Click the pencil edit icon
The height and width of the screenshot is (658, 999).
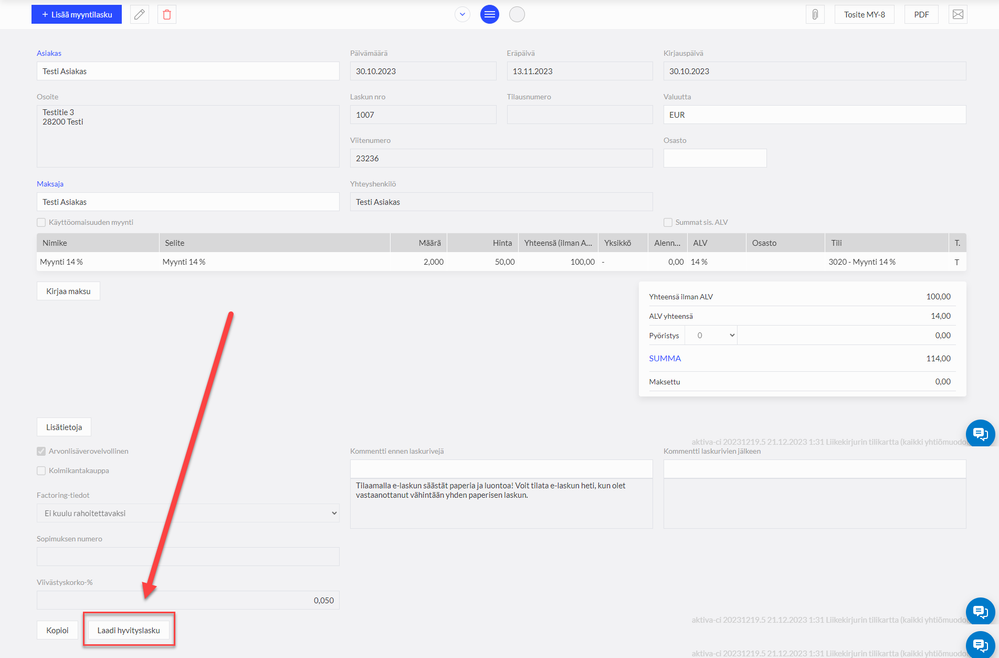point(140,14)
